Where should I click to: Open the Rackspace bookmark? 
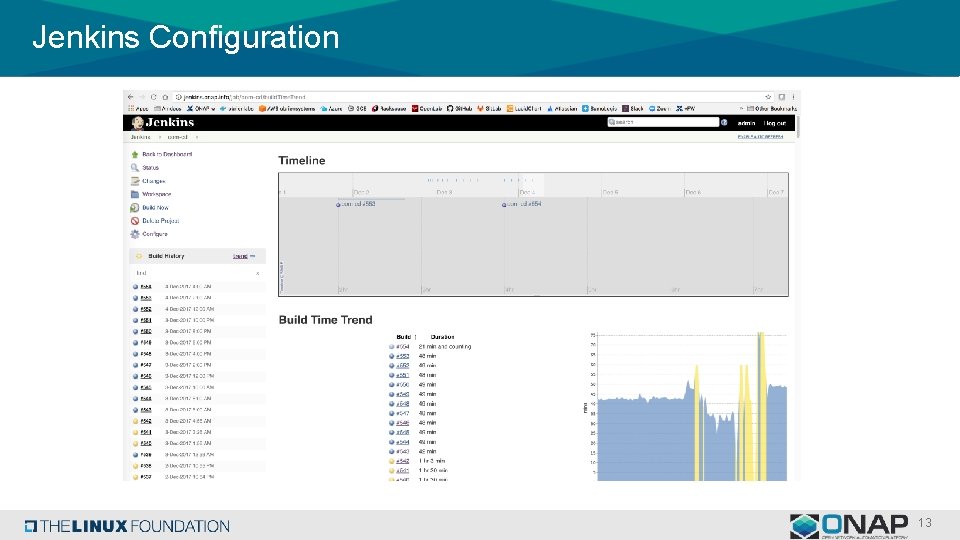click(389, 108)
